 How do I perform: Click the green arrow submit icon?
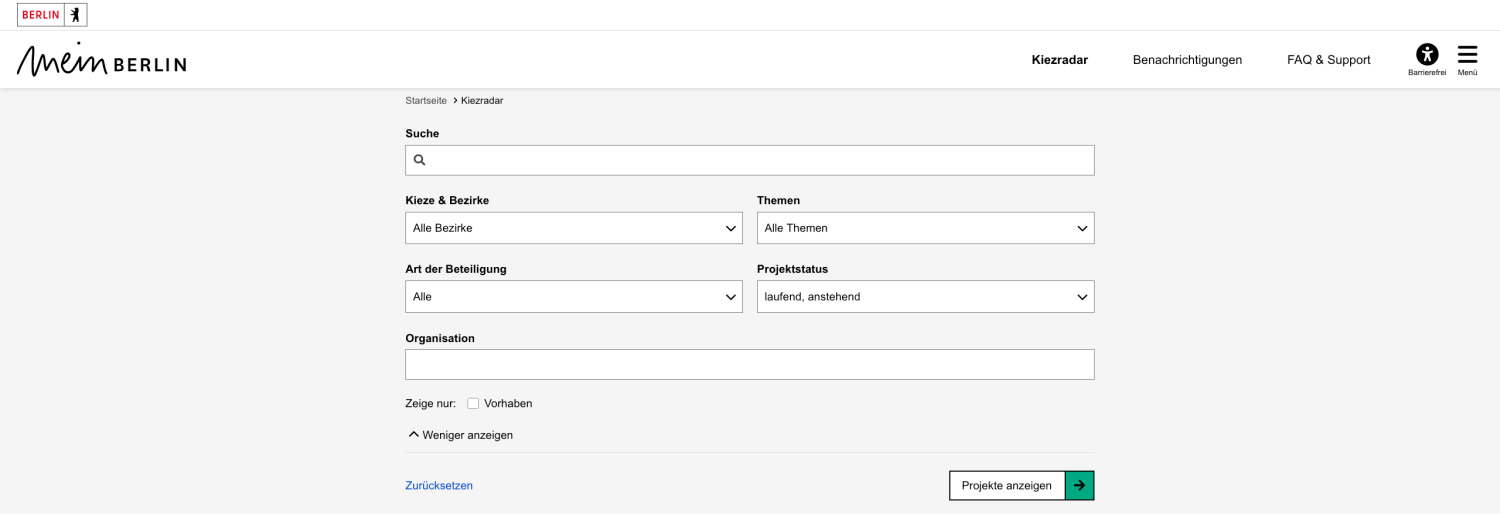[x=1079, y=485]
